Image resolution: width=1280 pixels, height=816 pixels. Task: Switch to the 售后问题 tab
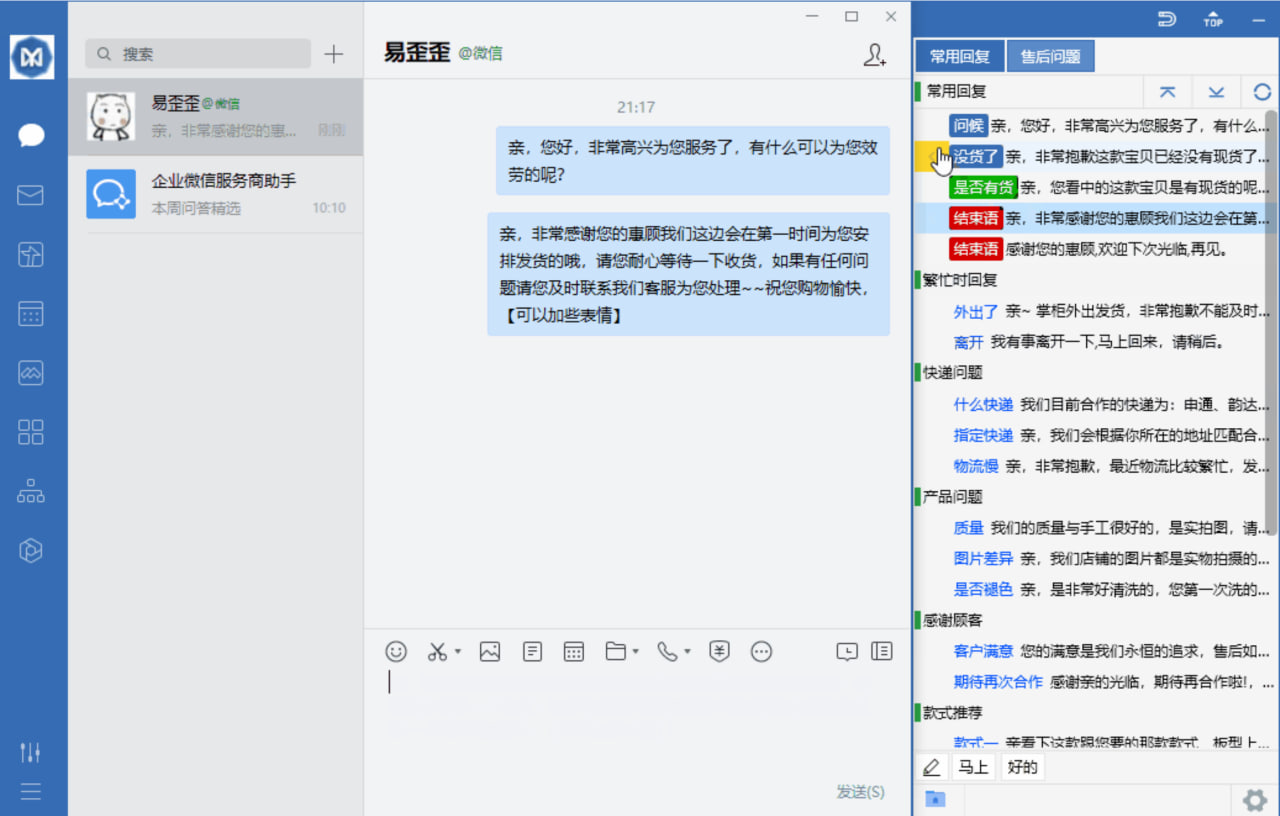click(x=1050, y=56)
